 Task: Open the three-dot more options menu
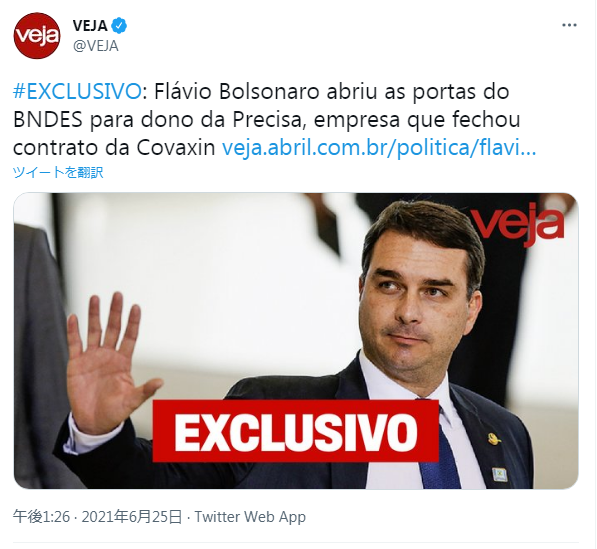(x=569, y=25)
